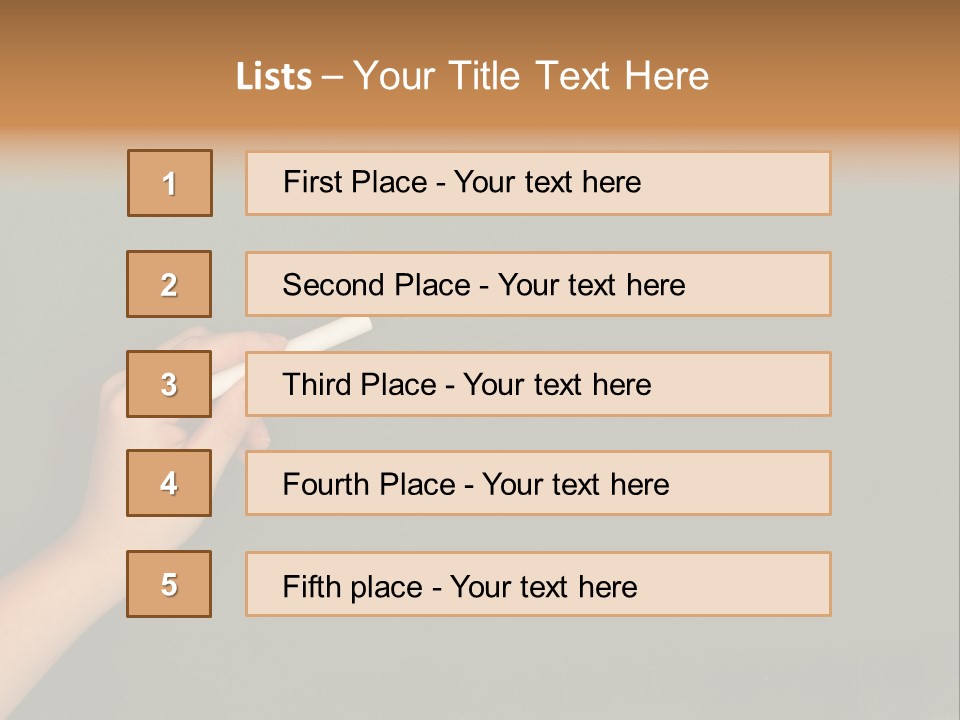Click "Your Title Text Here" in title
The image size is (960, 720).
tap(531, 77)
